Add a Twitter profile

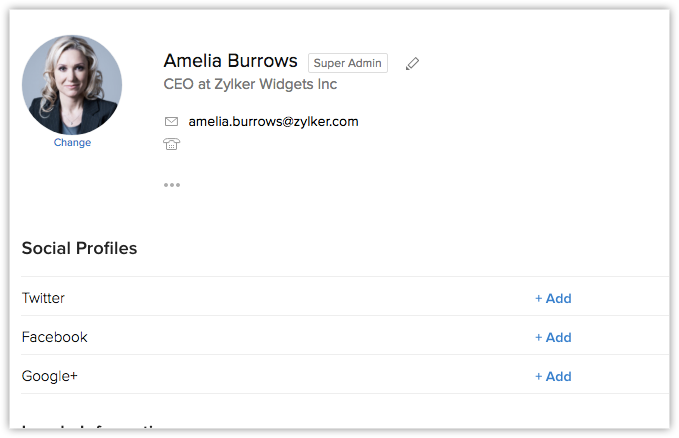pos(553,298)
